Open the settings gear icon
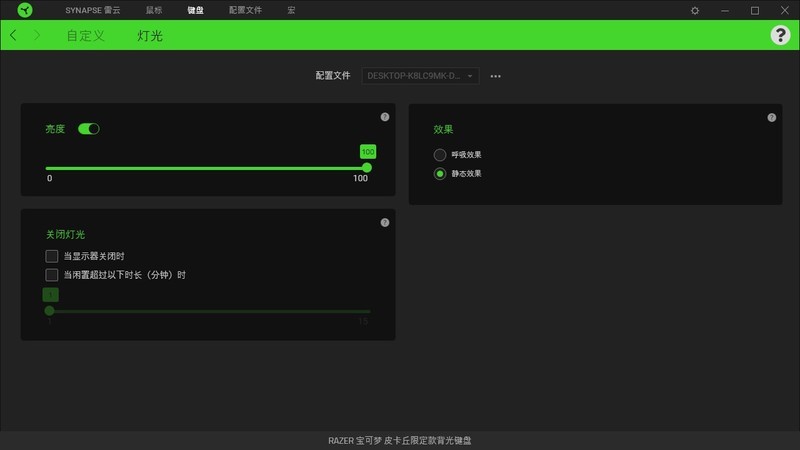This screenshot has height=450, width=800. tap(695, 10)
